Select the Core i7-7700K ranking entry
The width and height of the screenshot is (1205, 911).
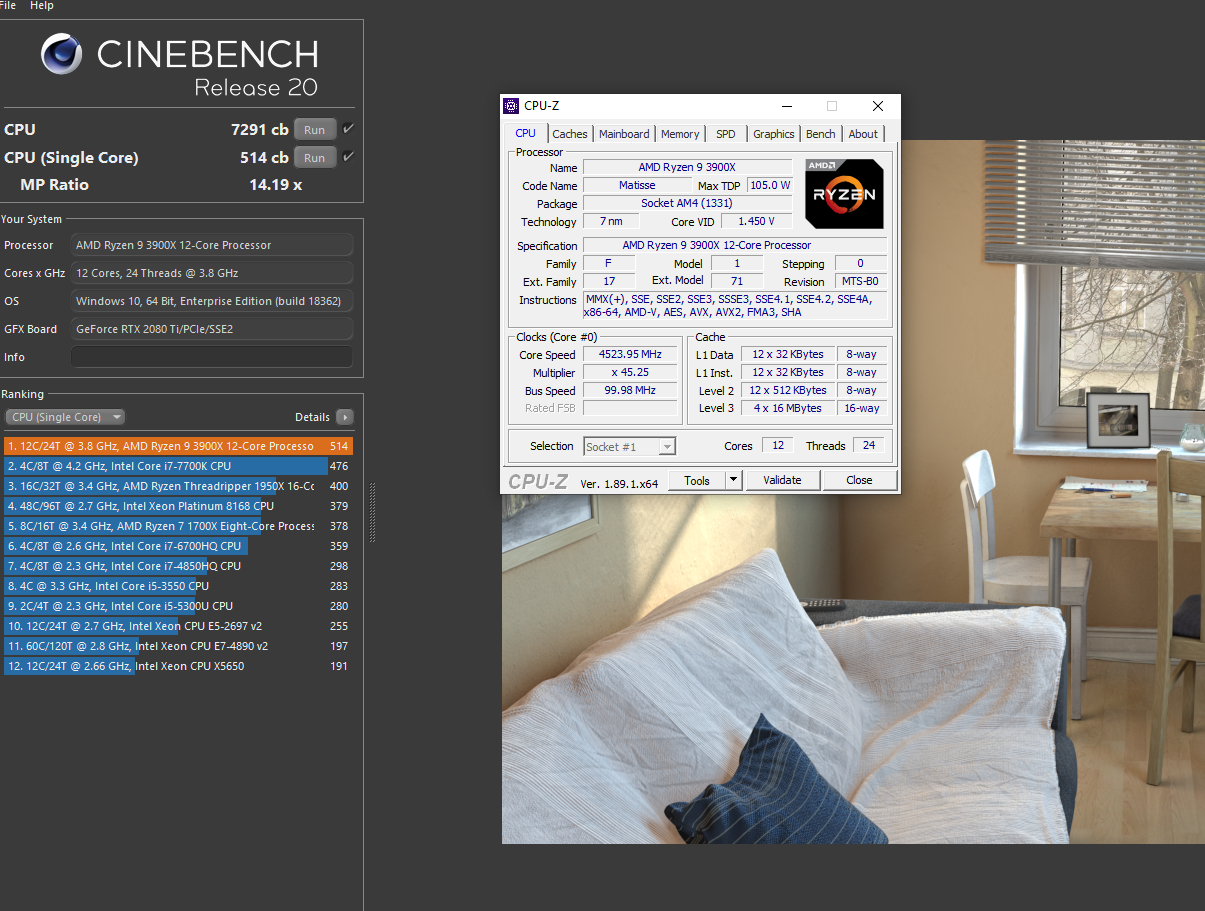click(x=178, y=466)
